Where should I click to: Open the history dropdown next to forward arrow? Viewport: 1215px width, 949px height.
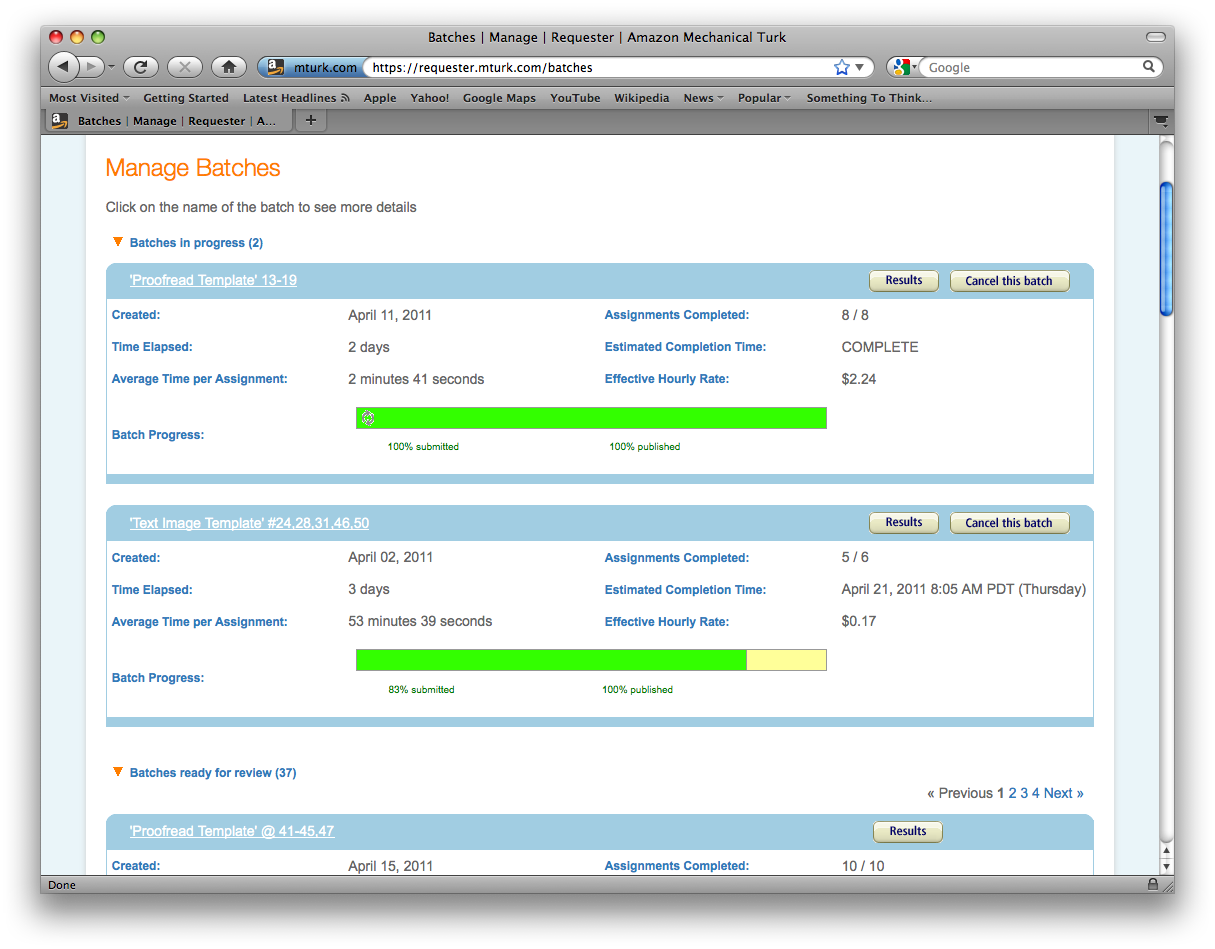pyautogui.click(x=111, y=67)
